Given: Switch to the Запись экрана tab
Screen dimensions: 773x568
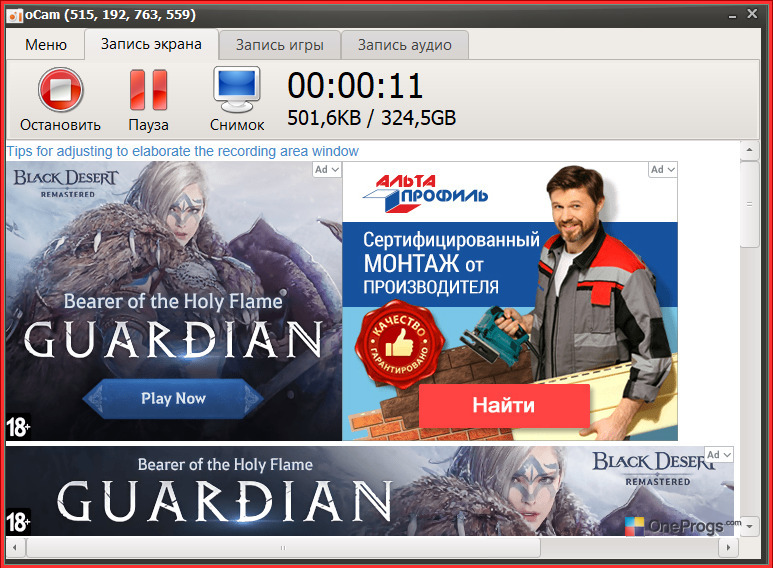Looking at the screenshot, I should coord(151,44).
